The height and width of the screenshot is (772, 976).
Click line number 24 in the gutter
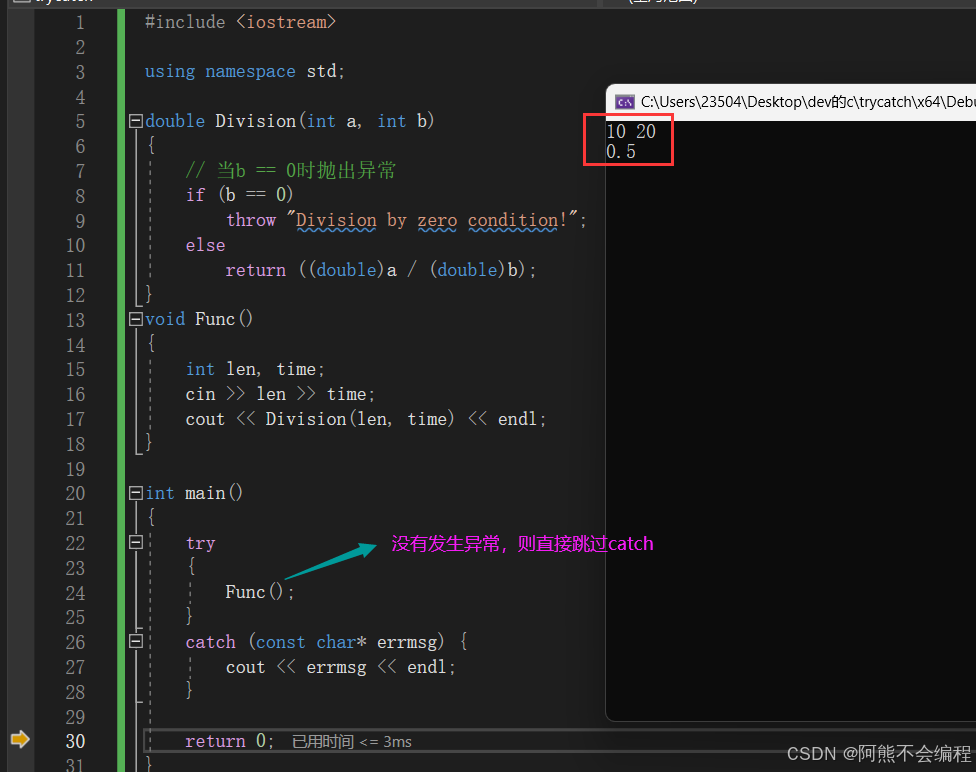[75, 593]
